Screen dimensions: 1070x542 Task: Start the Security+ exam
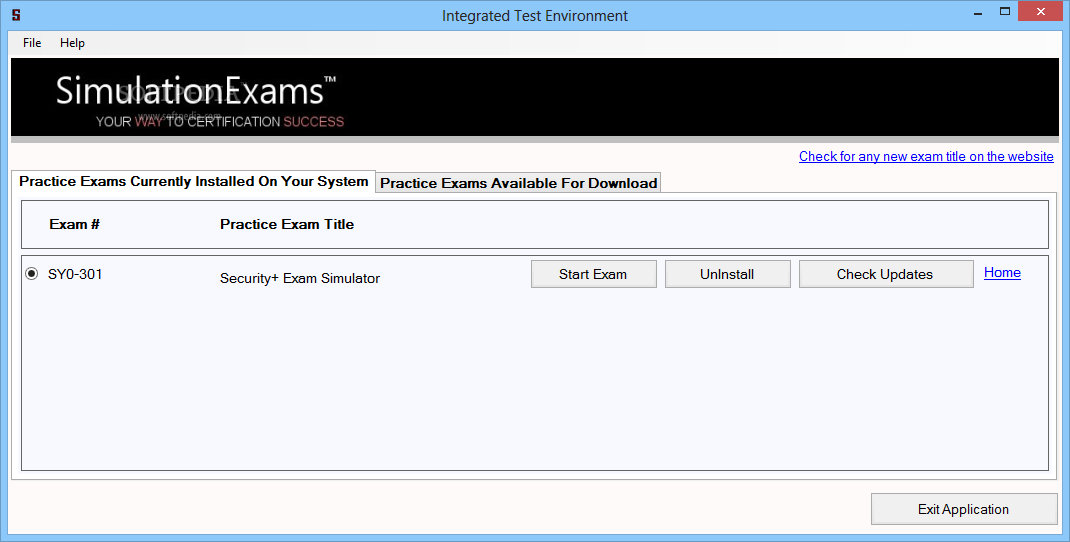594,274
